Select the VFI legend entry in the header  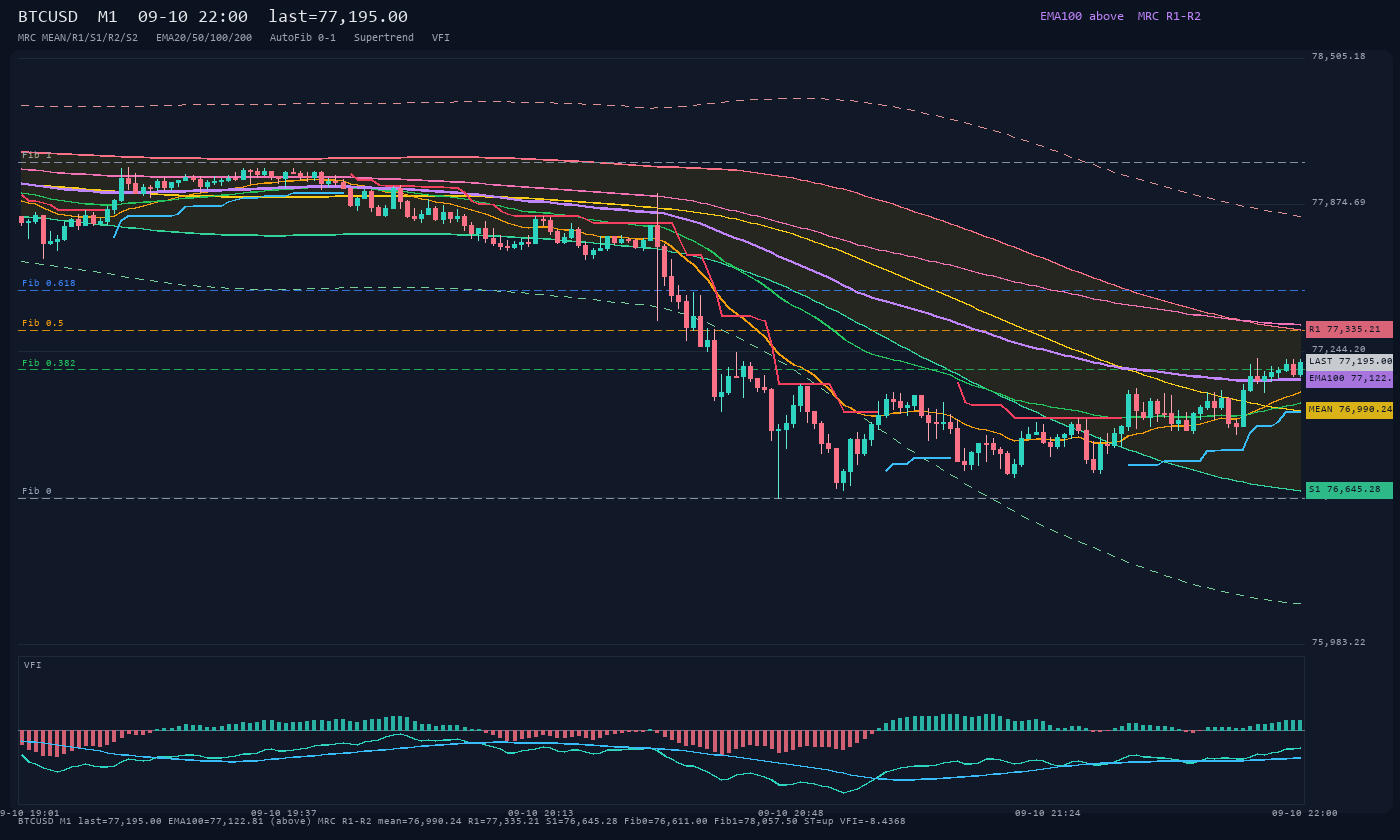[441, 37]
